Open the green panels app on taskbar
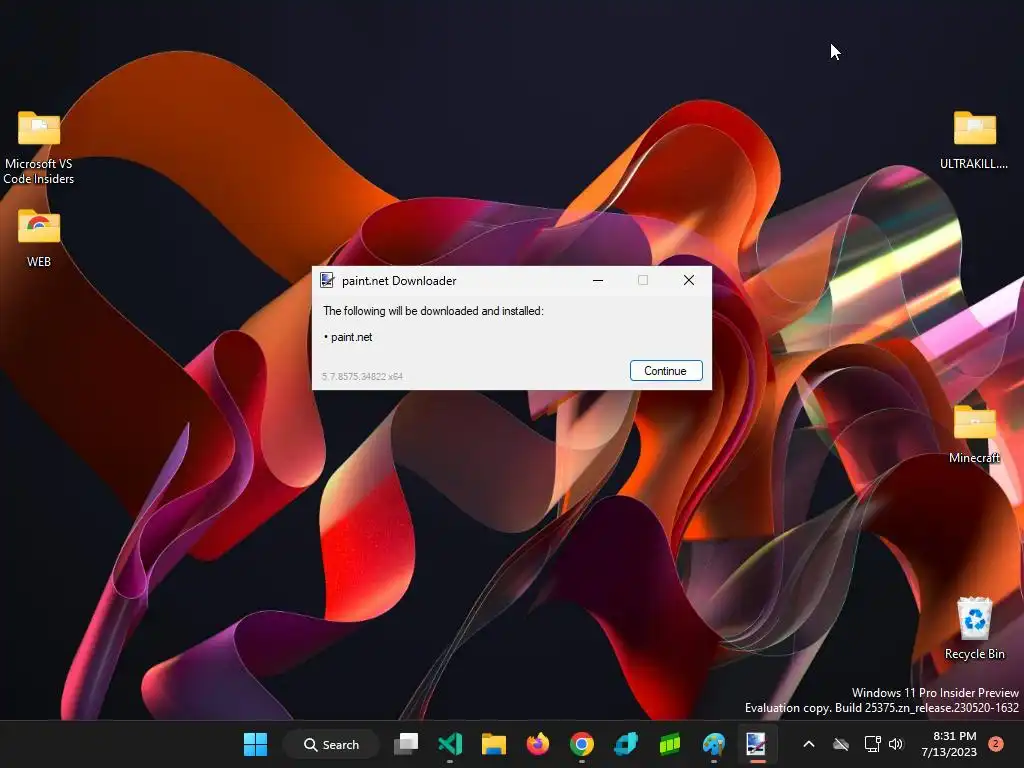Image resolution: width=1024 pixels, height=768 pixels. click(669, 744)
